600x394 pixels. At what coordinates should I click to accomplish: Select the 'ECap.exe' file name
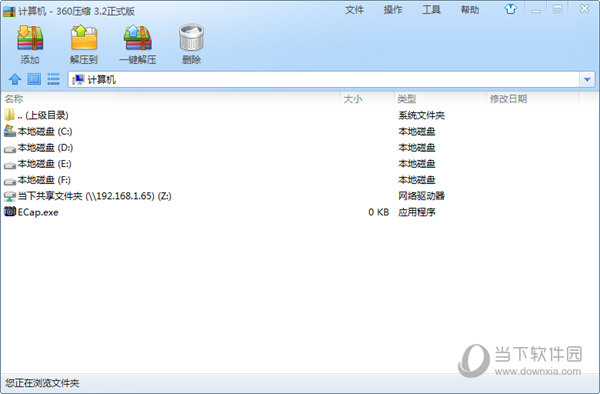tap(38, 212)
